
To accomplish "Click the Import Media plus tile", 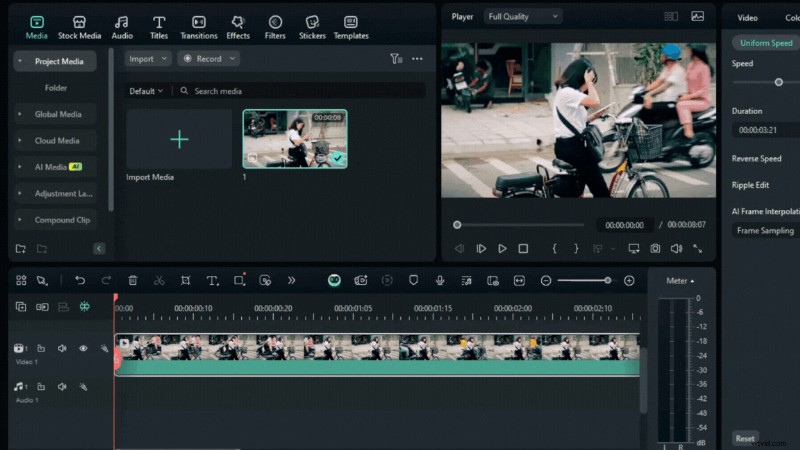I will click(x=179, y=139).
